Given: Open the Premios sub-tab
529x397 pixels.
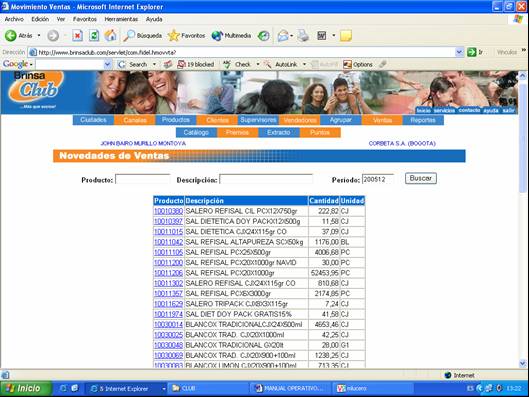Looking at the screenshot, I should (238, 133).
